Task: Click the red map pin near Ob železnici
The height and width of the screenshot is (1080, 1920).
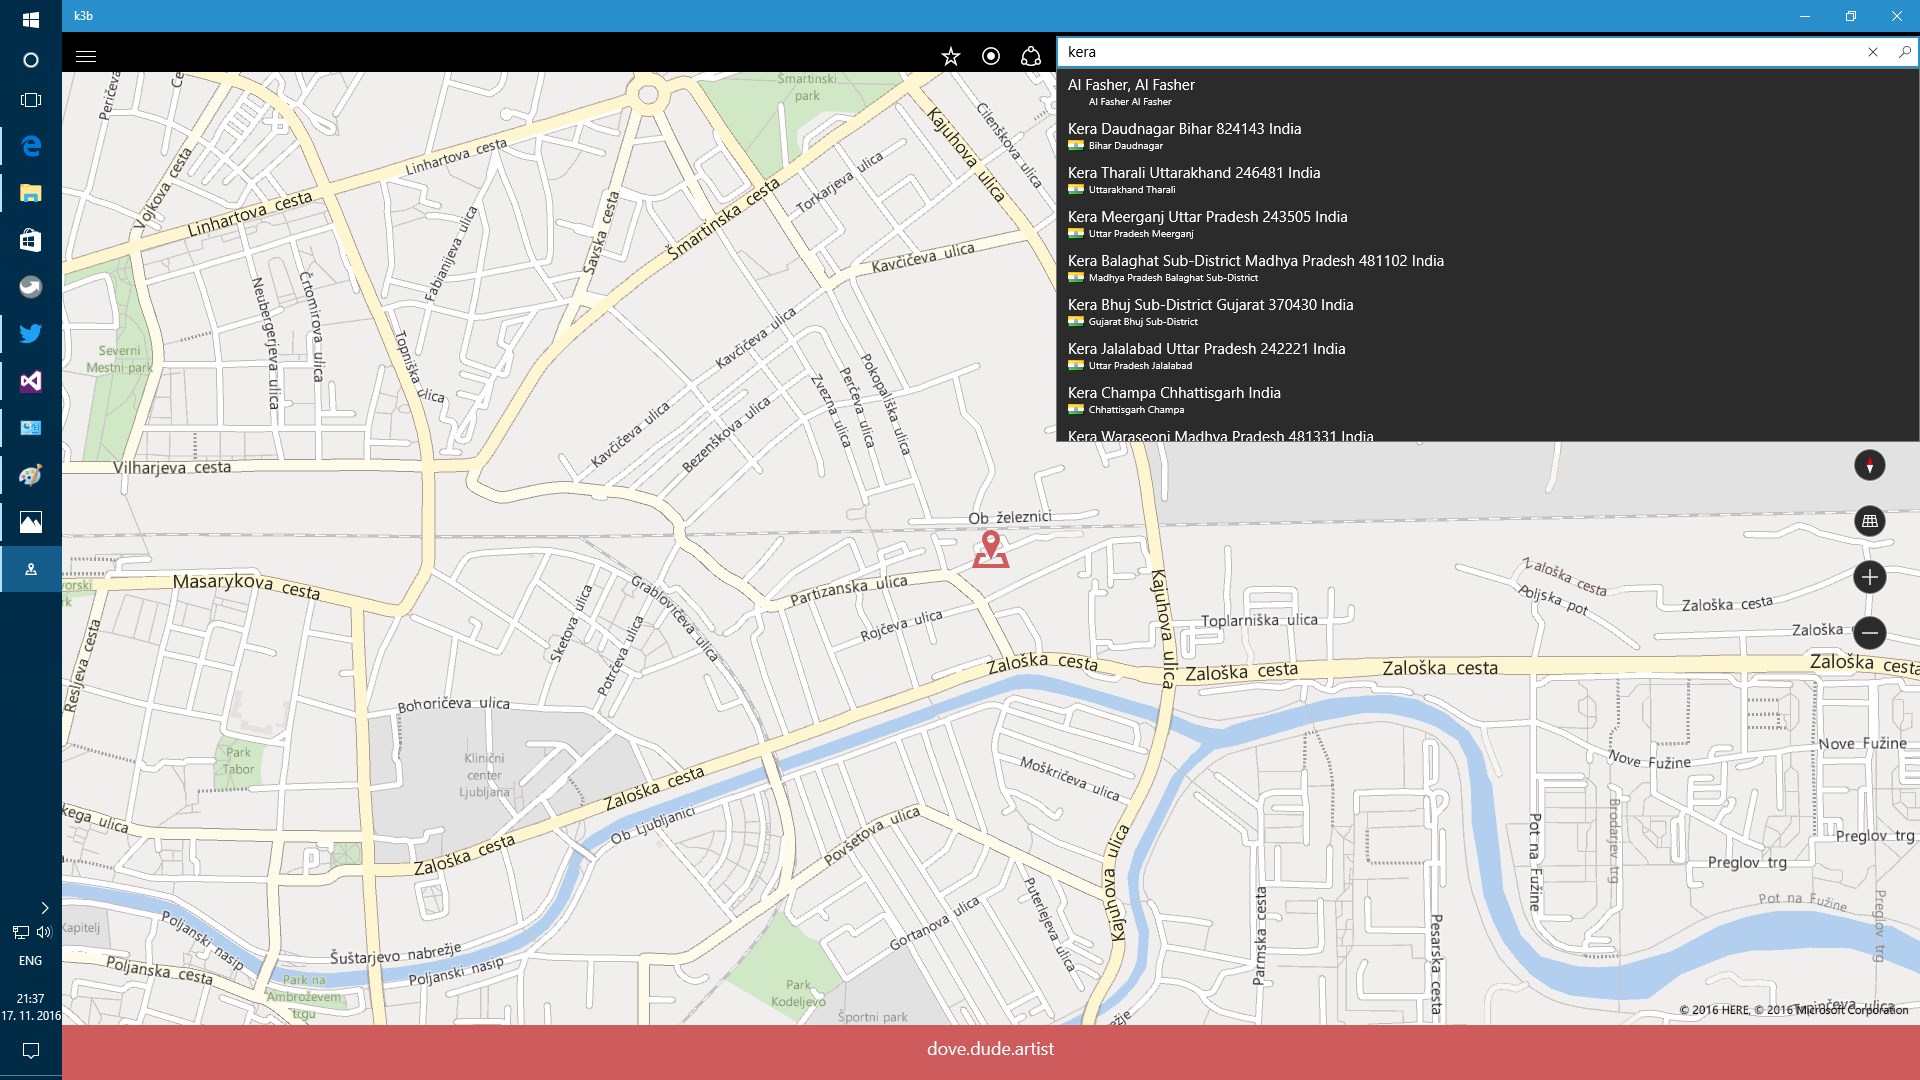Action: (x=991, y=548)
